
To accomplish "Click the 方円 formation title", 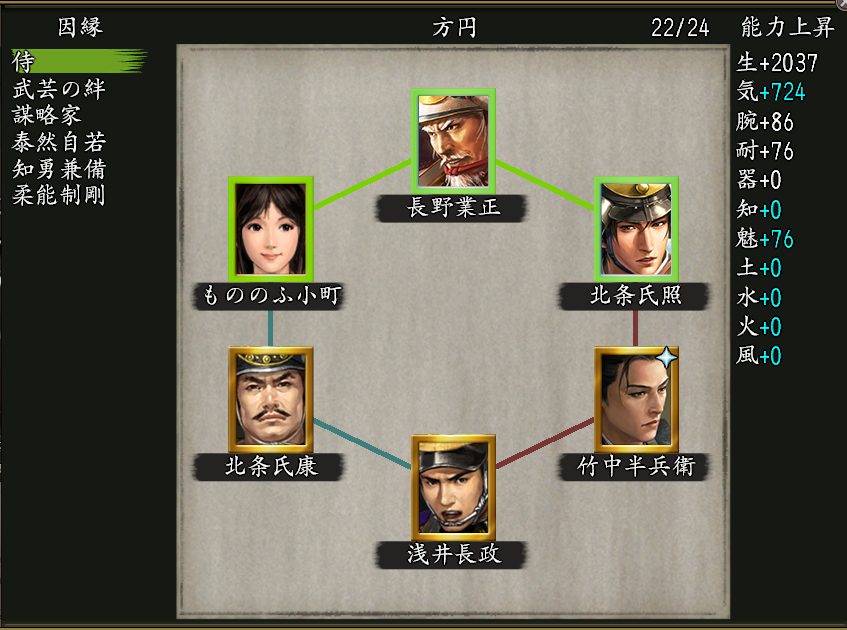I will [x=454, y=28].
